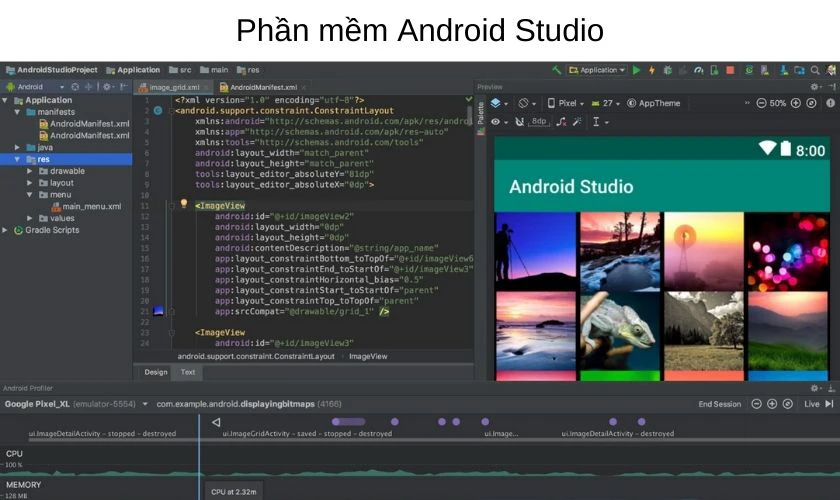Zoom in the layout preview
840x500 pixels.
pyautogui.click(x=796, y=103)
